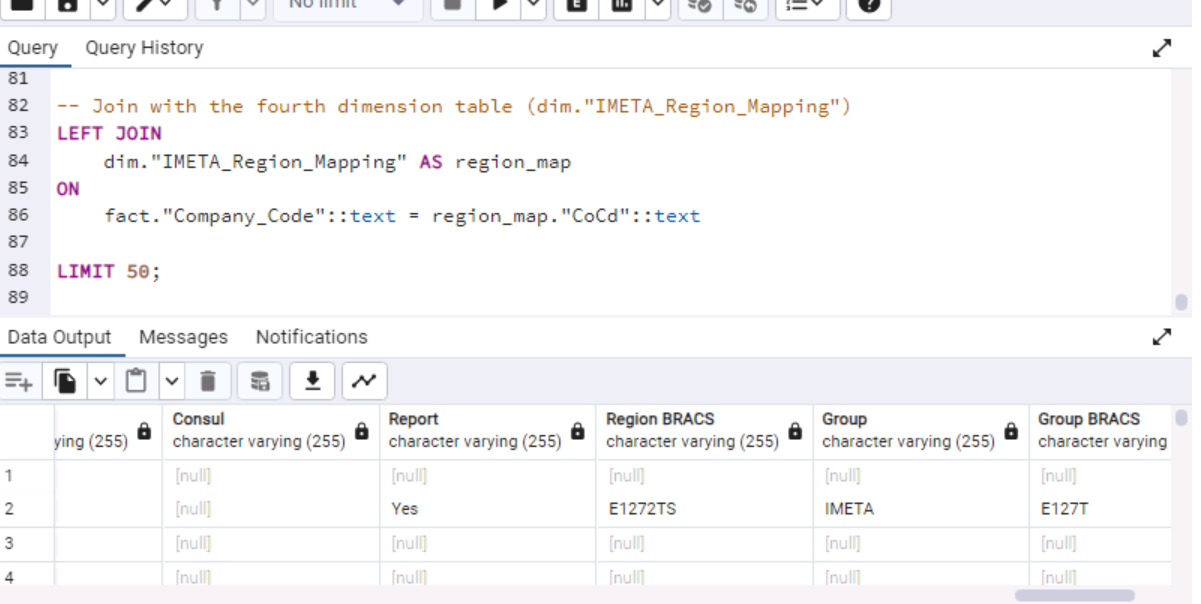Open the Graph Visualiser line chart icon

(x=364, y=381)
